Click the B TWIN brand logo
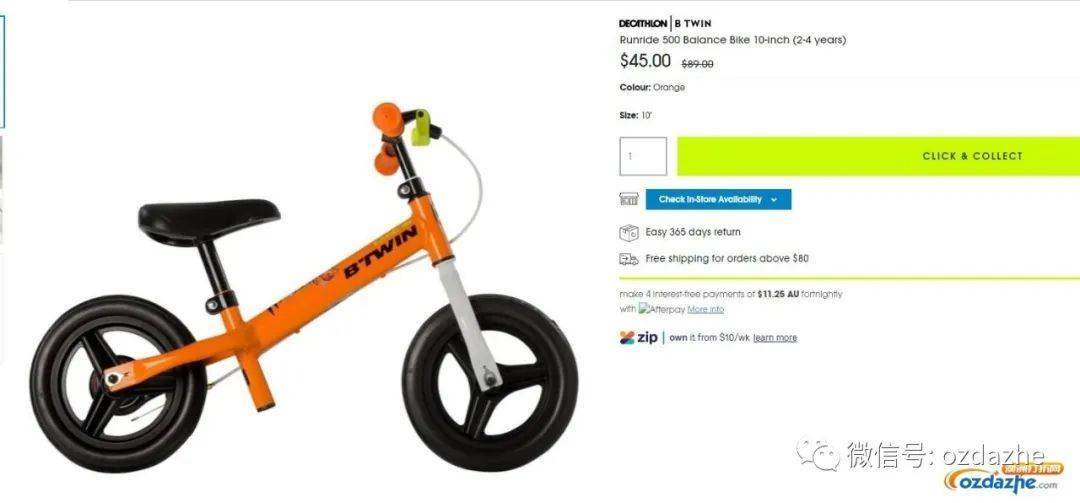This screenshot has height=503, width=1080. 693,23
